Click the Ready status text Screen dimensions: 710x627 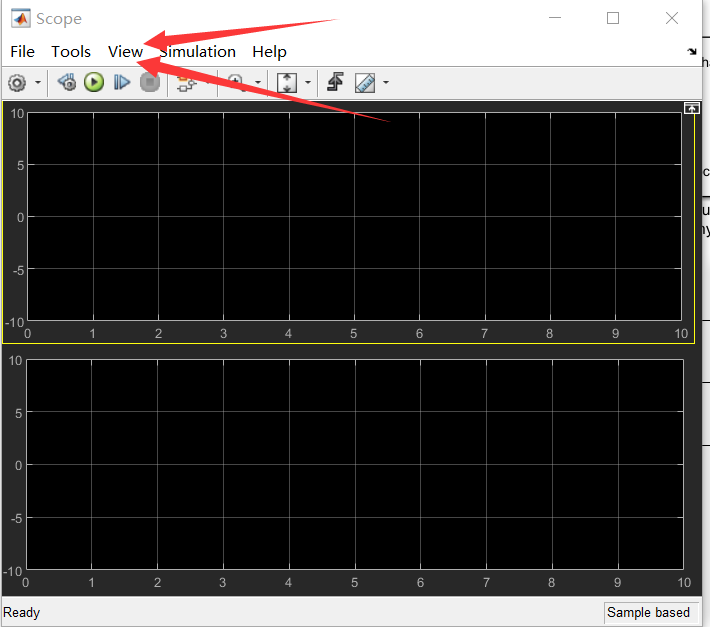pyautogui.click(x=21, y=613)
